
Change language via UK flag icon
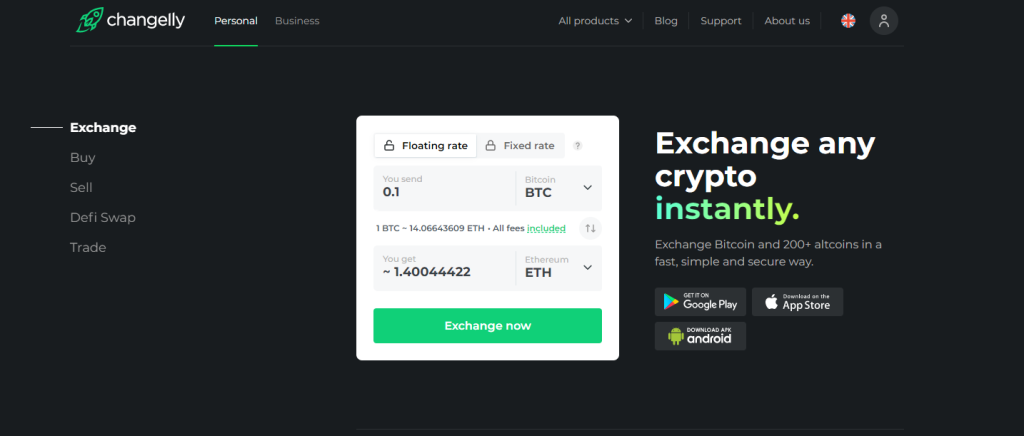[848, 21]
